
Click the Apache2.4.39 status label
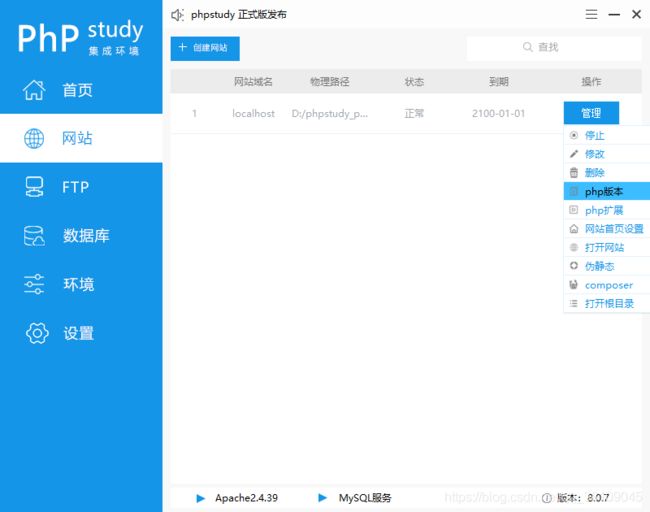coord(246,498)
